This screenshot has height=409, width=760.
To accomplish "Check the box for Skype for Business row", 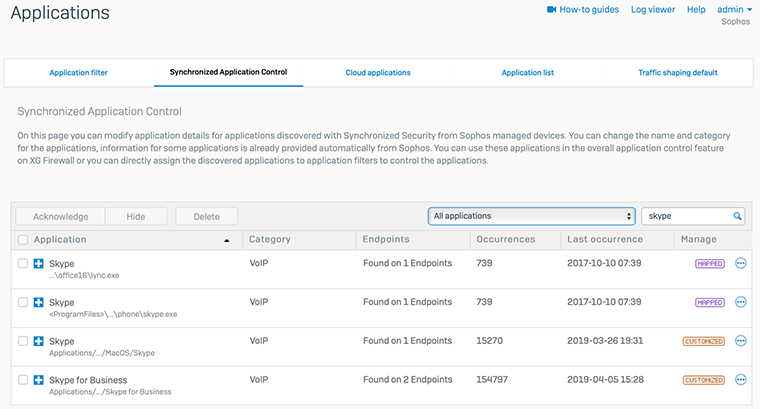I will tap(23, 379).
